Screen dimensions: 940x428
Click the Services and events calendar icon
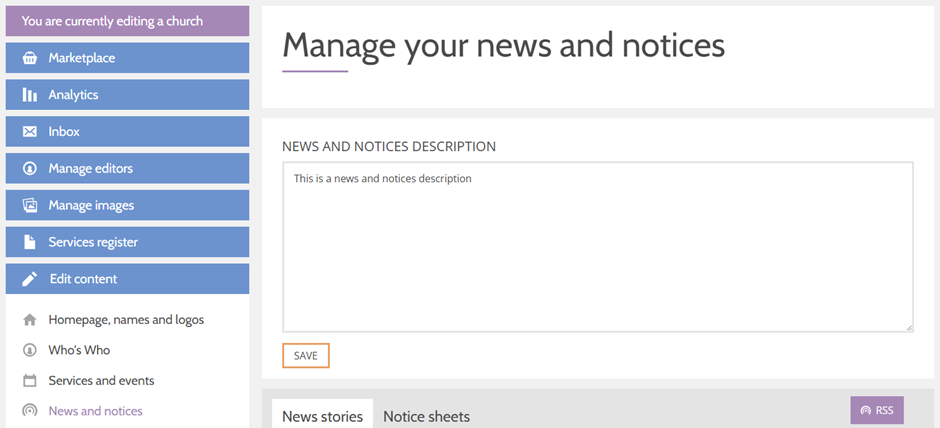pyautogui.click(x=29, y=381)
